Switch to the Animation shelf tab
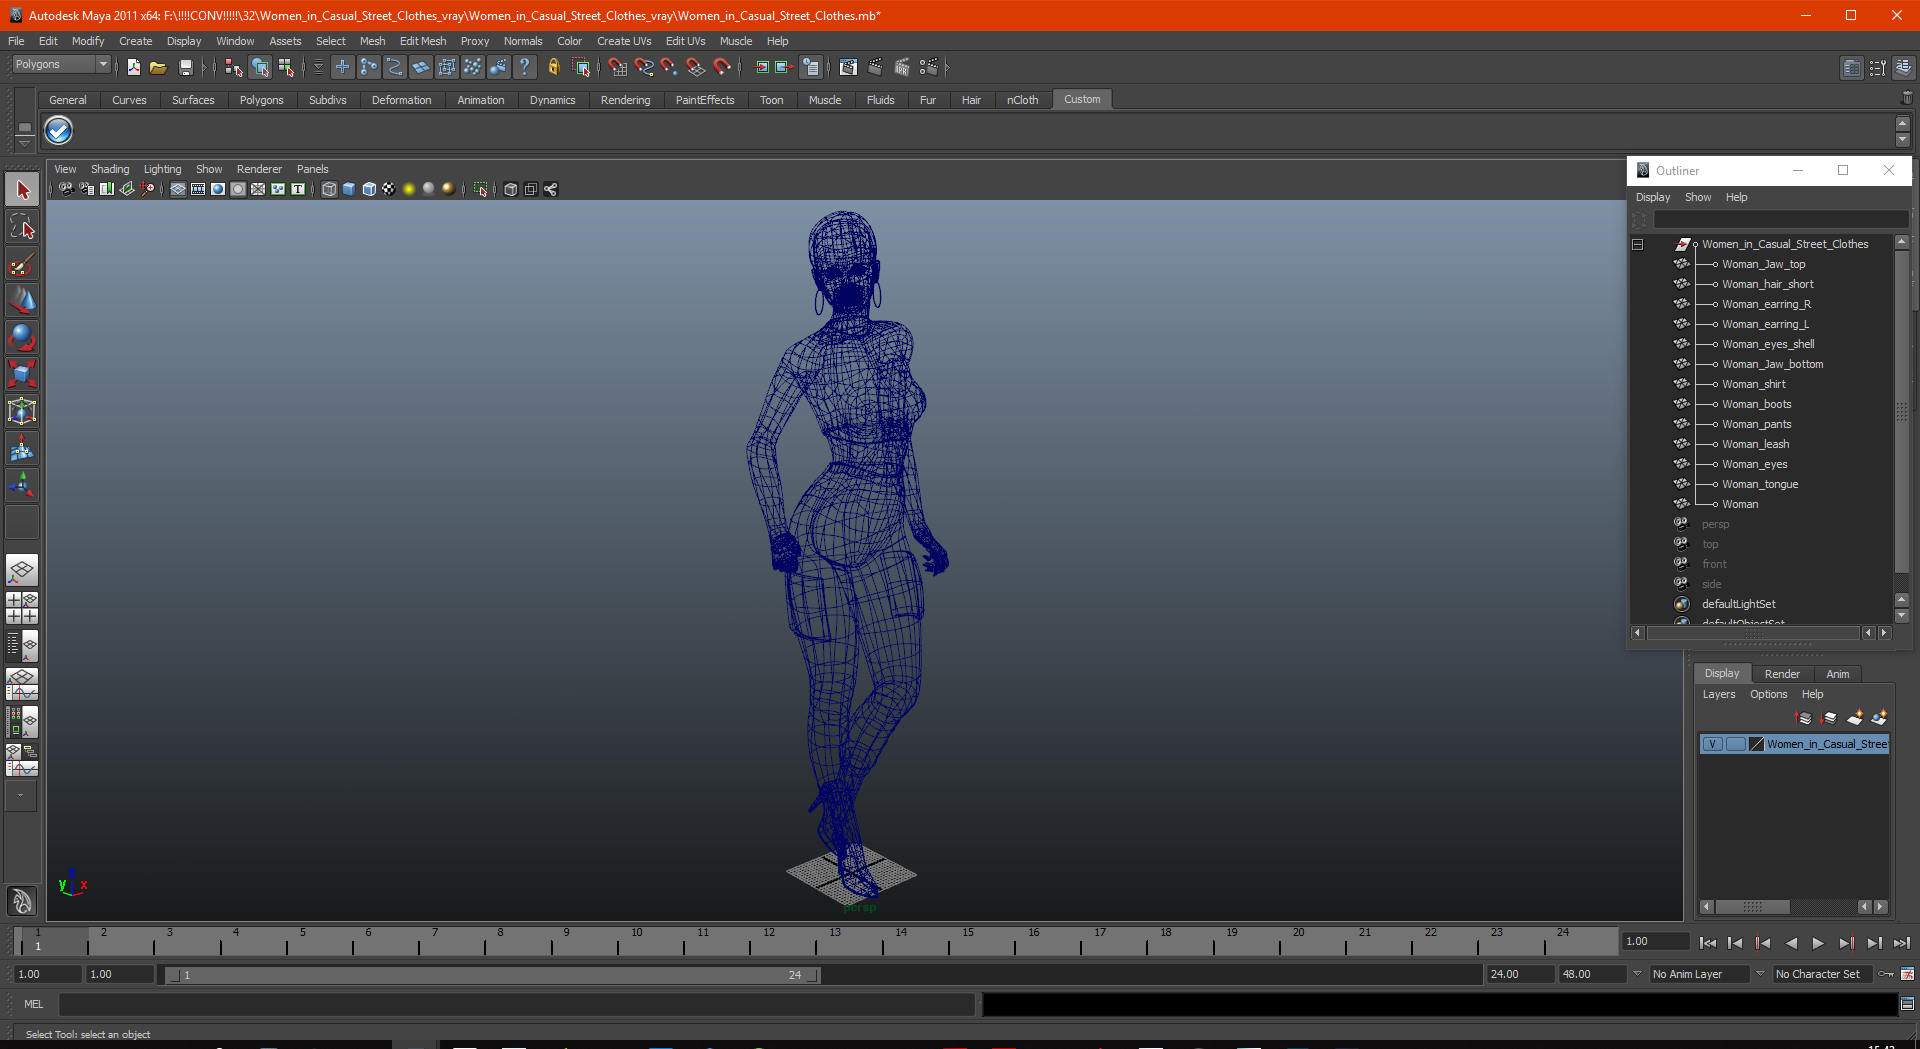Viewport: 1920px width, 1049px height. [480, 100]
